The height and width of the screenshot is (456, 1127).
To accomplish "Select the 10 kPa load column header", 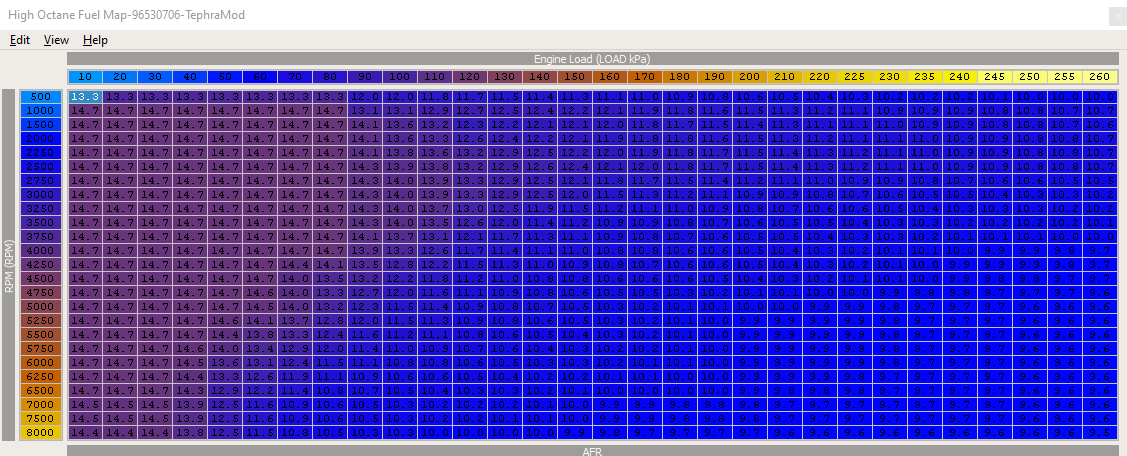I will (x=85, y=77).
